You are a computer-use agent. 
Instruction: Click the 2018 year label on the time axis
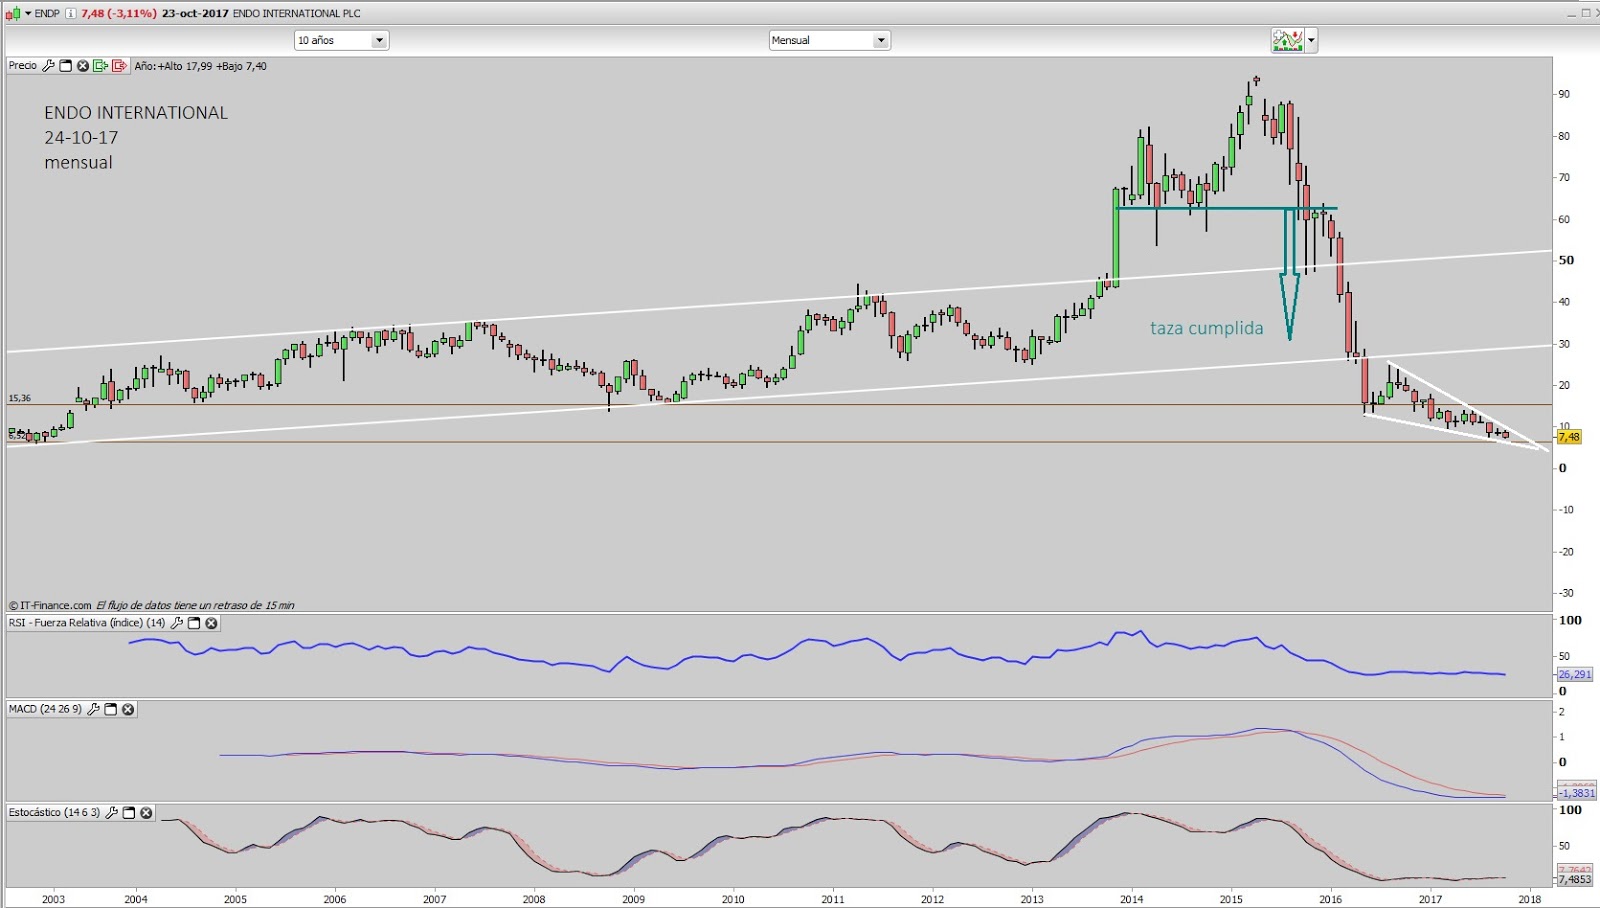(1529, 899)
